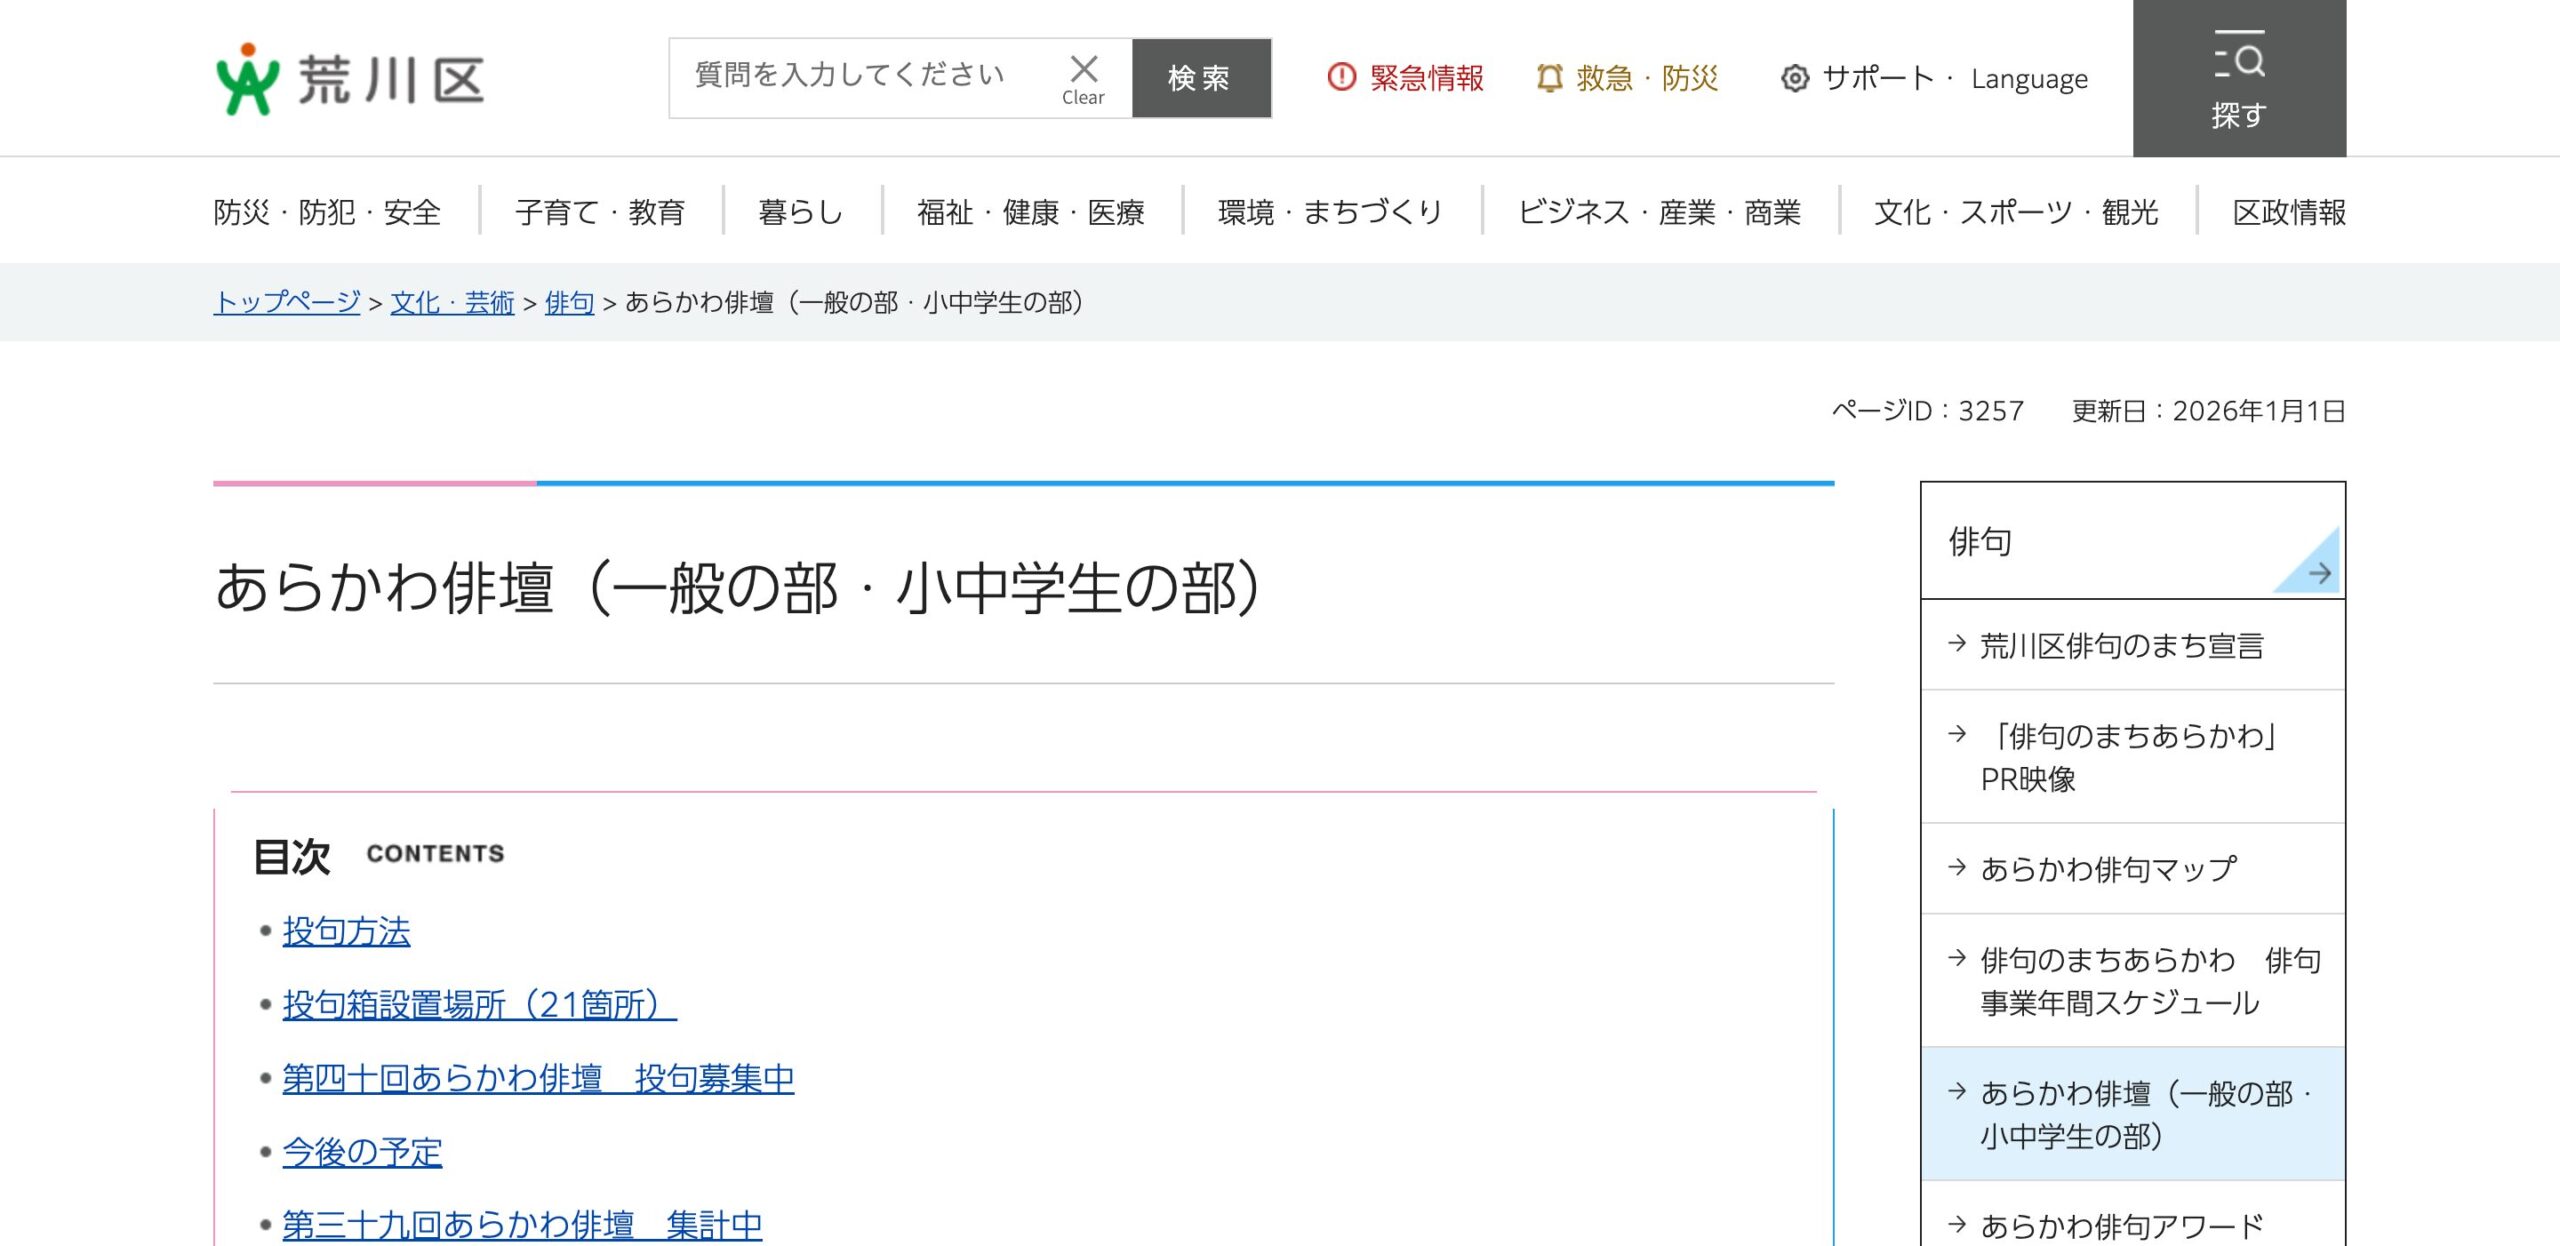Click the blue arrow on 俳句 sidebar header
This screenshot has width=2560, height=1246.
pyautogui.click(x=2319, y=573)
